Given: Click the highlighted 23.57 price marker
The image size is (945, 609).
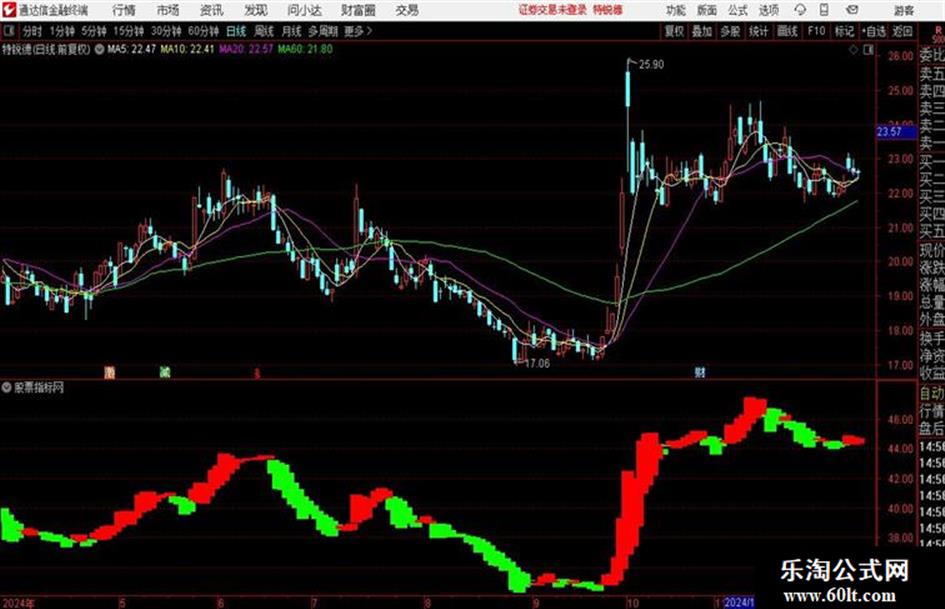Looking at the screenshot, I should coord(896,131).
